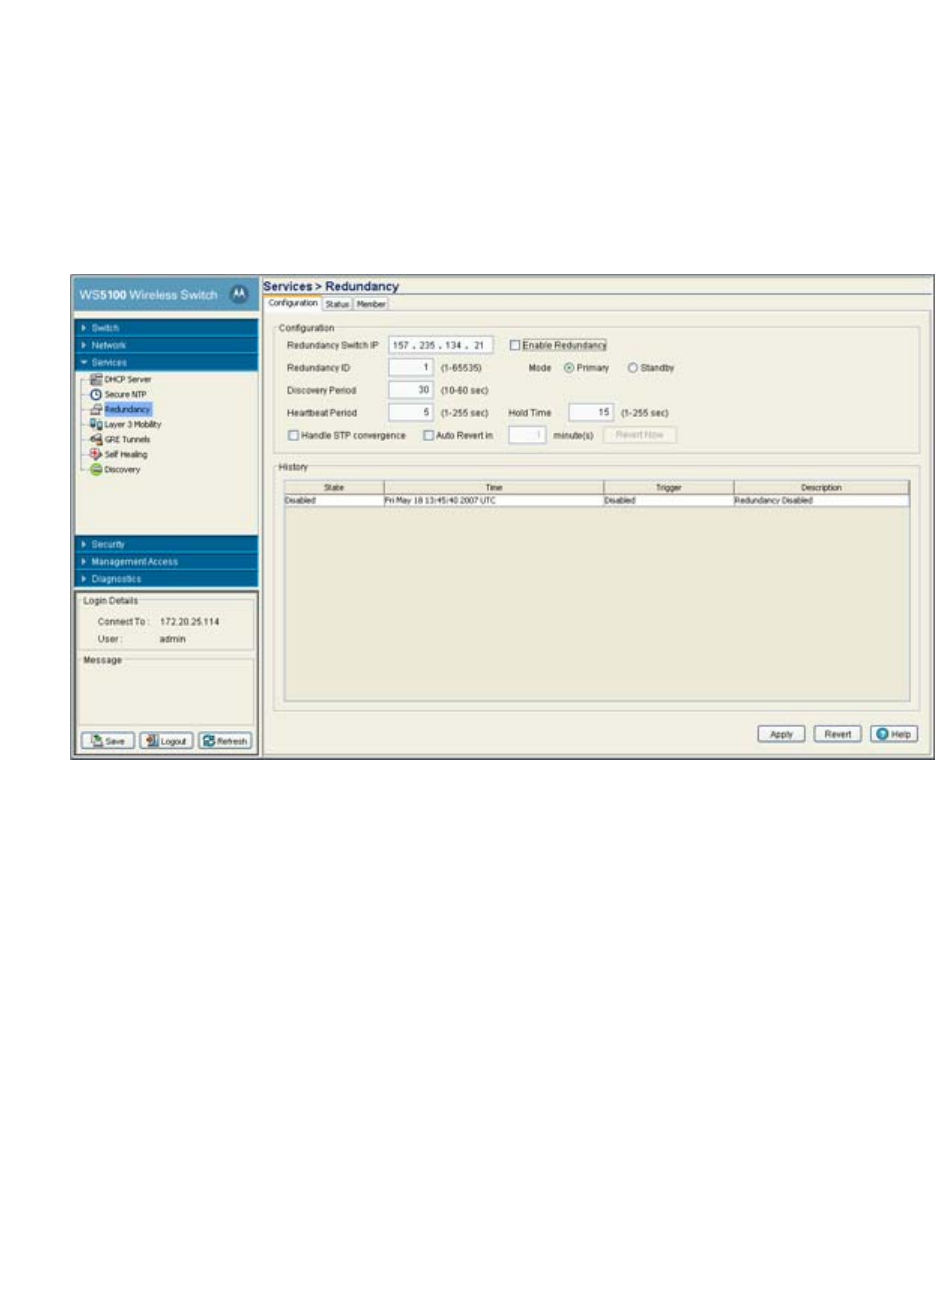Click the disabled Revert Now button
Image resolution: width=936 pixels, height=1296 pixels.
coord(640,435)
